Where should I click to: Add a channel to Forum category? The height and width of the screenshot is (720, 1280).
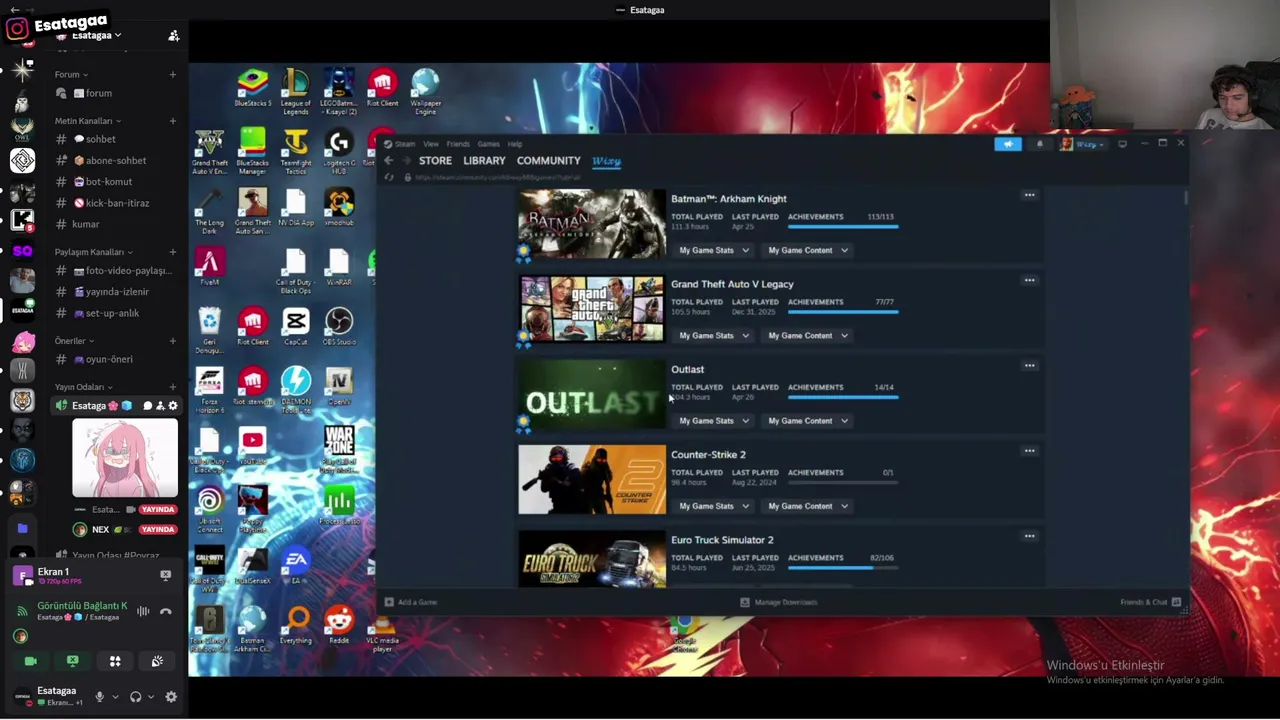tap(172, 74)
